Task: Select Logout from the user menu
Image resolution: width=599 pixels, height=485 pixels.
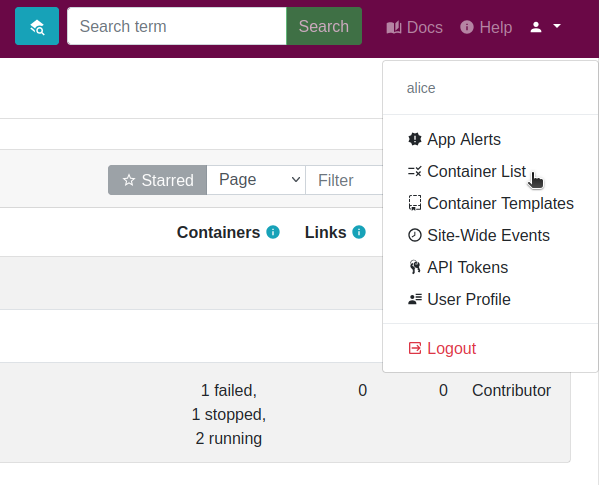Action: point(490,348)
